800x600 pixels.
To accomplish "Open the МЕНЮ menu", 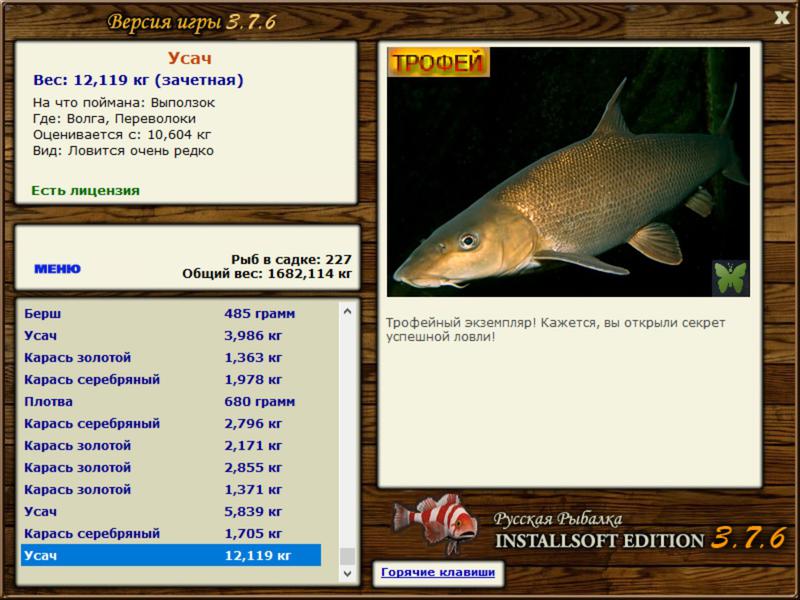I will pyautogui.click(x=57, y=269).
